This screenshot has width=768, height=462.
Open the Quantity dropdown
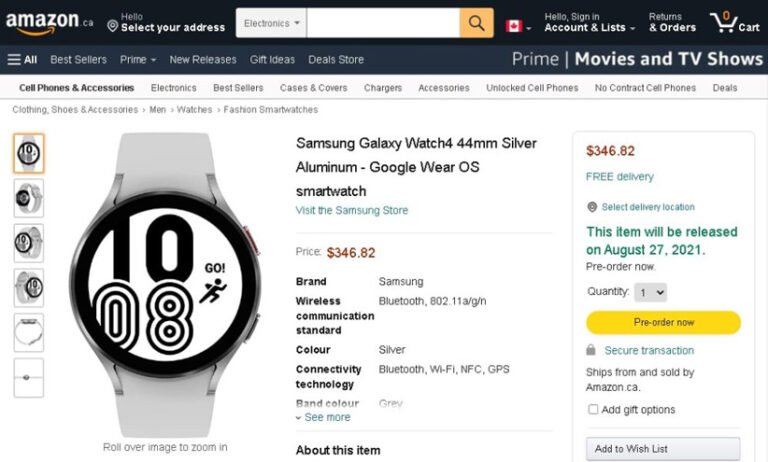(x=651, y=292)
